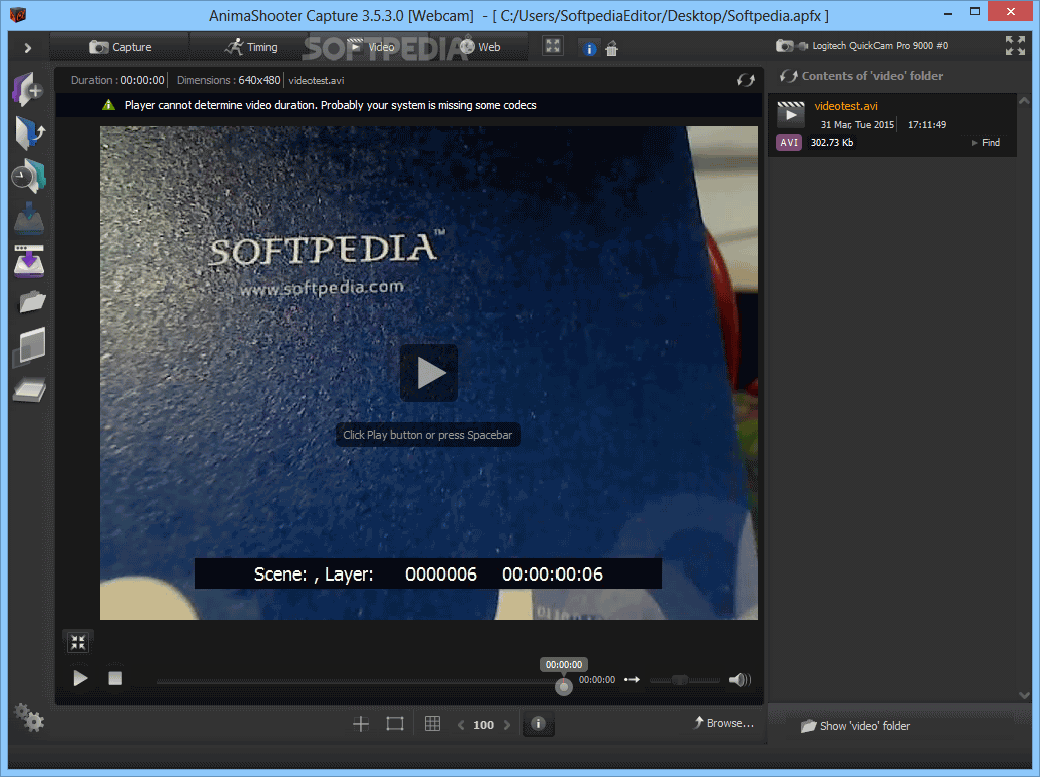Click the stop button in player controls
The width and height of the screenshot is (1040, 777).
click(x=115, y=678)
